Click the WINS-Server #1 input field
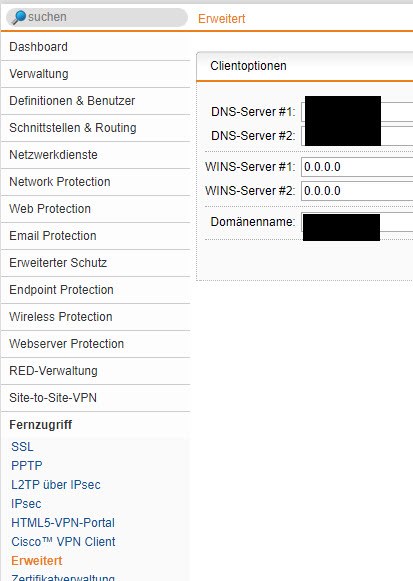413x581 pixels. (x=357, y=167)
